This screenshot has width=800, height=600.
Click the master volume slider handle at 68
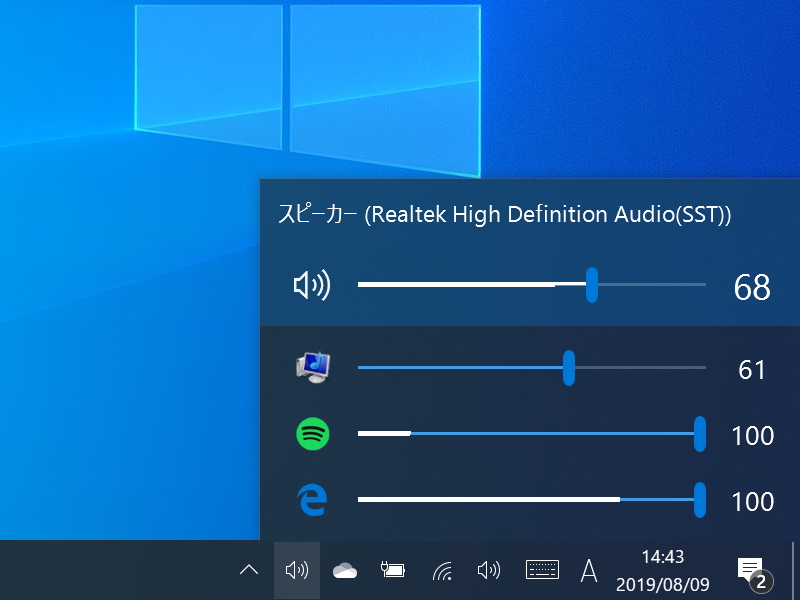pos(591,285)
